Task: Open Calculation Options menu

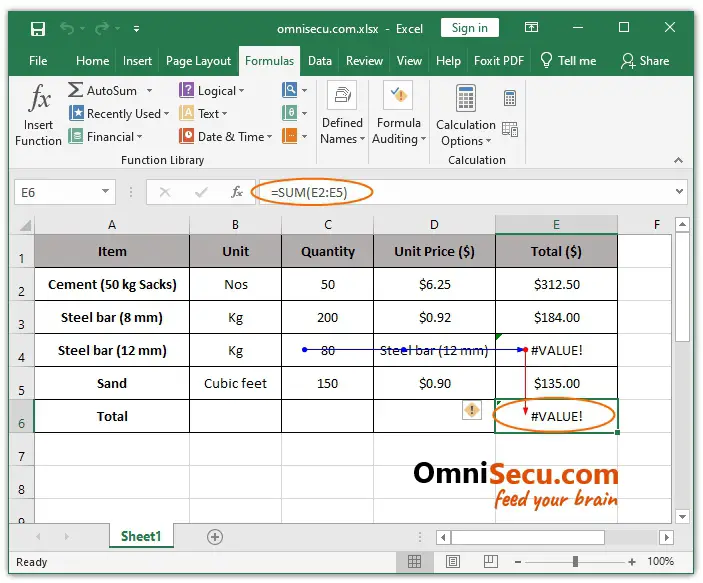Action: pos(466,116)
